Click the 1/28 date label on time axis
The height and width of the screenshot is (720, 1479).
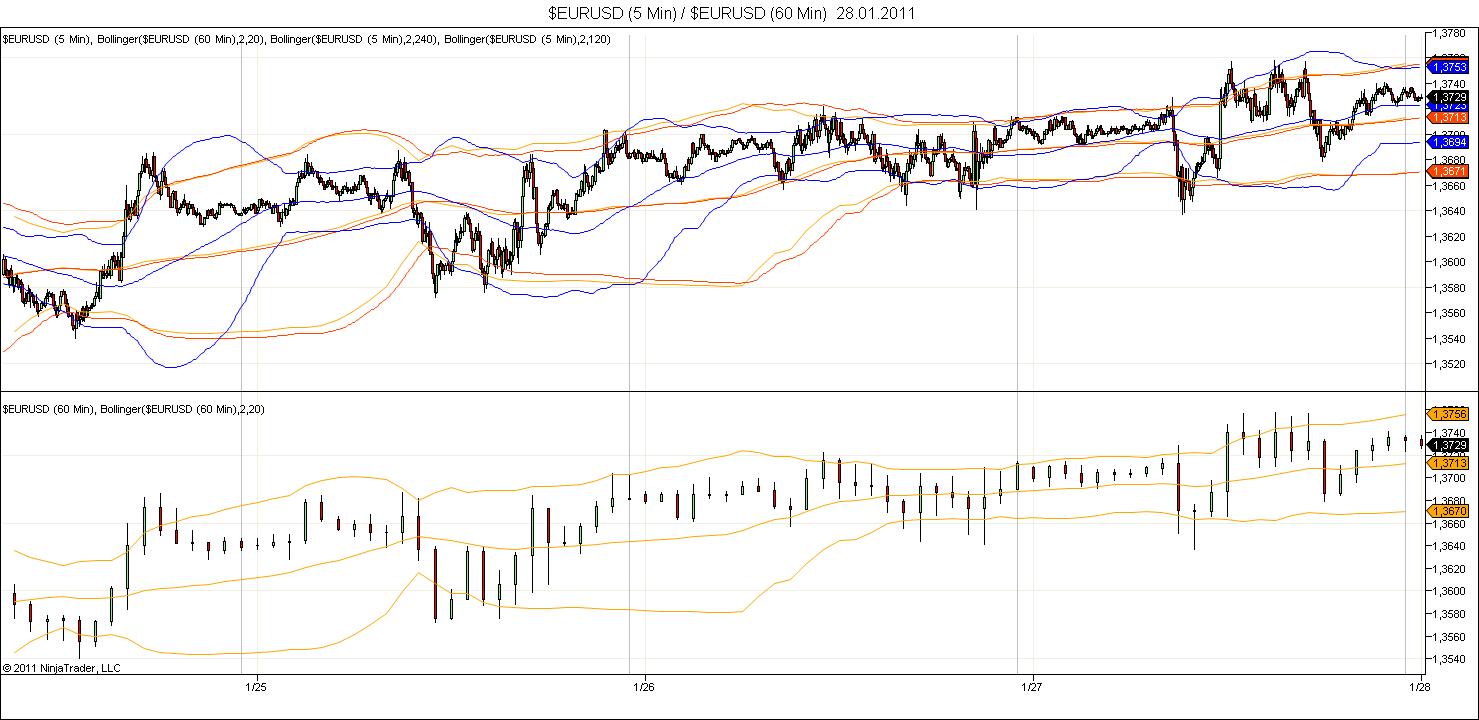[x=1419, y=687]
